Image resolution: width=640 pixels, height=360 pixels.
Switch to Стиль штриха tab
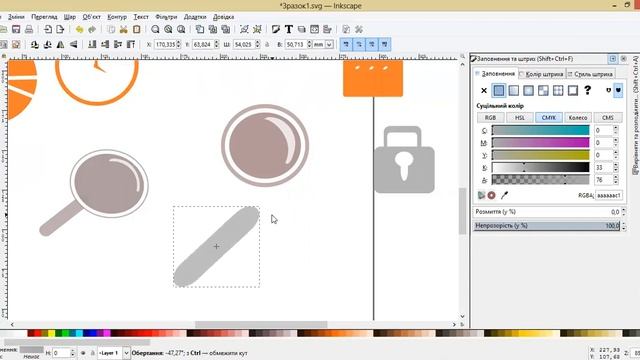(x=590, y=74)
